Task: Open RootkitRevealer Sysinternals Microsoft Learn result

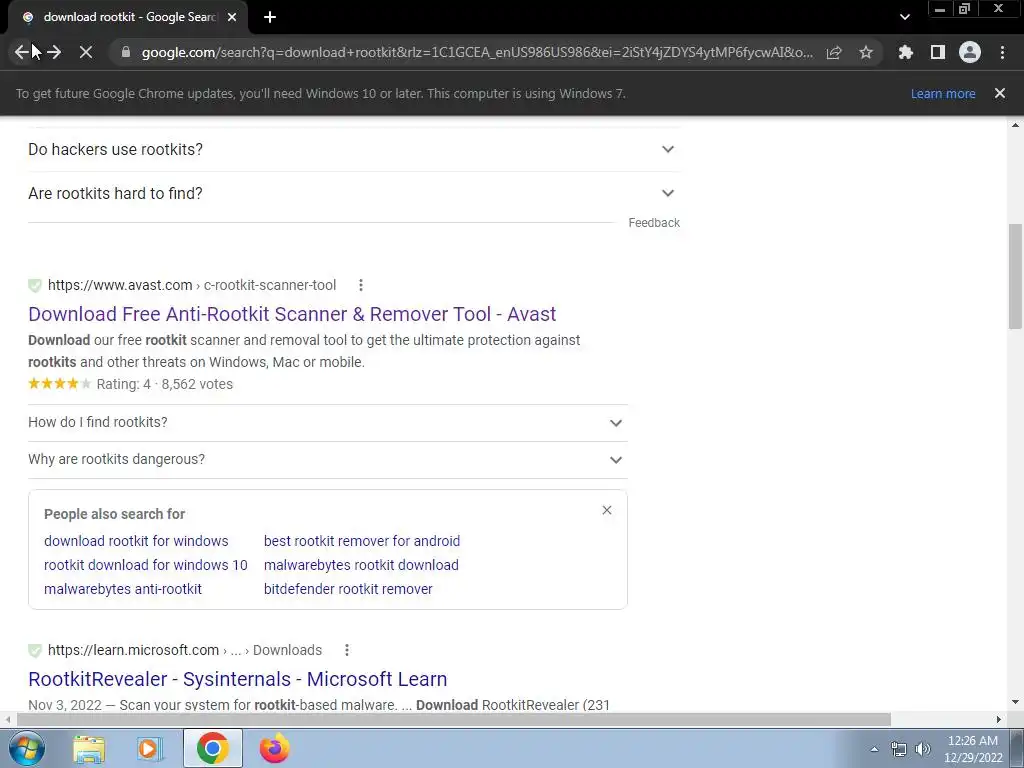Action: click(x=238, y=679)
